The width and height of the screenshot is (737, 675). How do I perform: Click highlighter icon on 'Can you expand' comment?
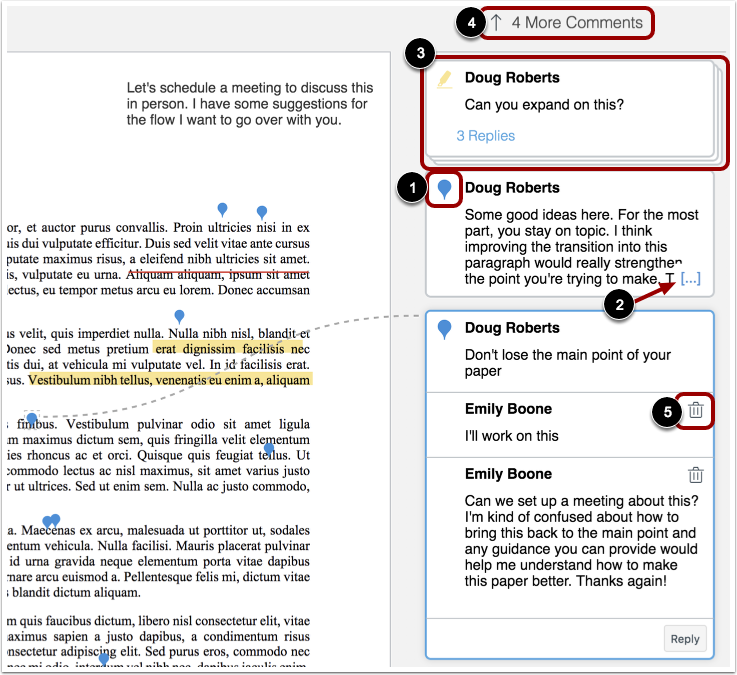(x=445, y=79)
